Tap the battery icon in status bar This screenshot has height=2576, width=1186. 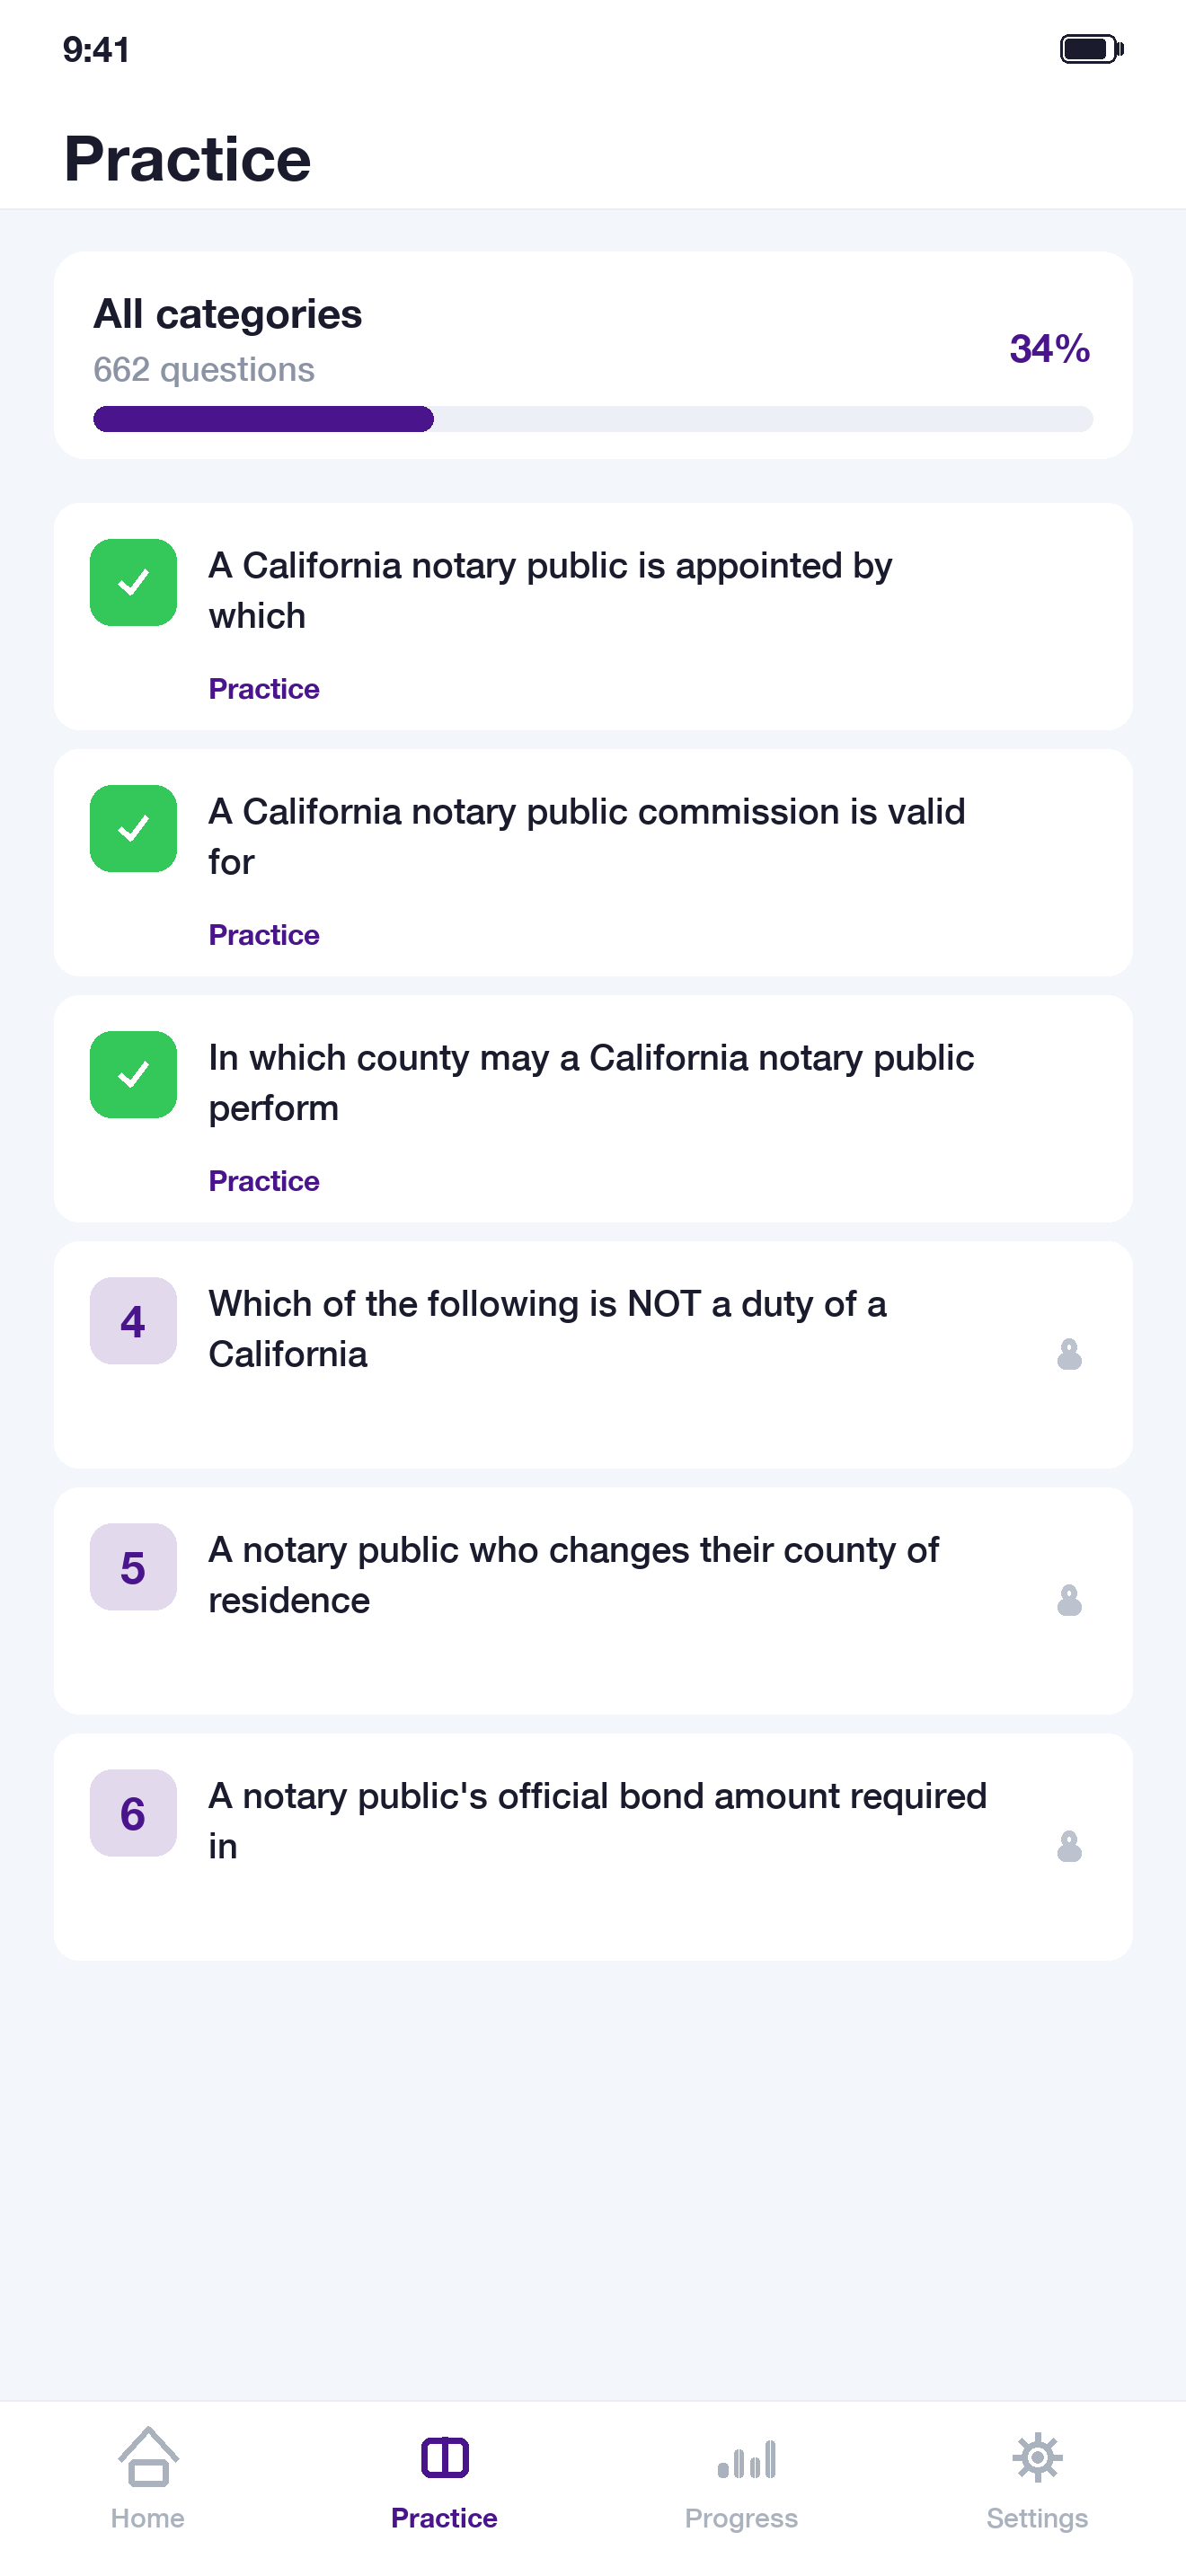pos(1092,48)
